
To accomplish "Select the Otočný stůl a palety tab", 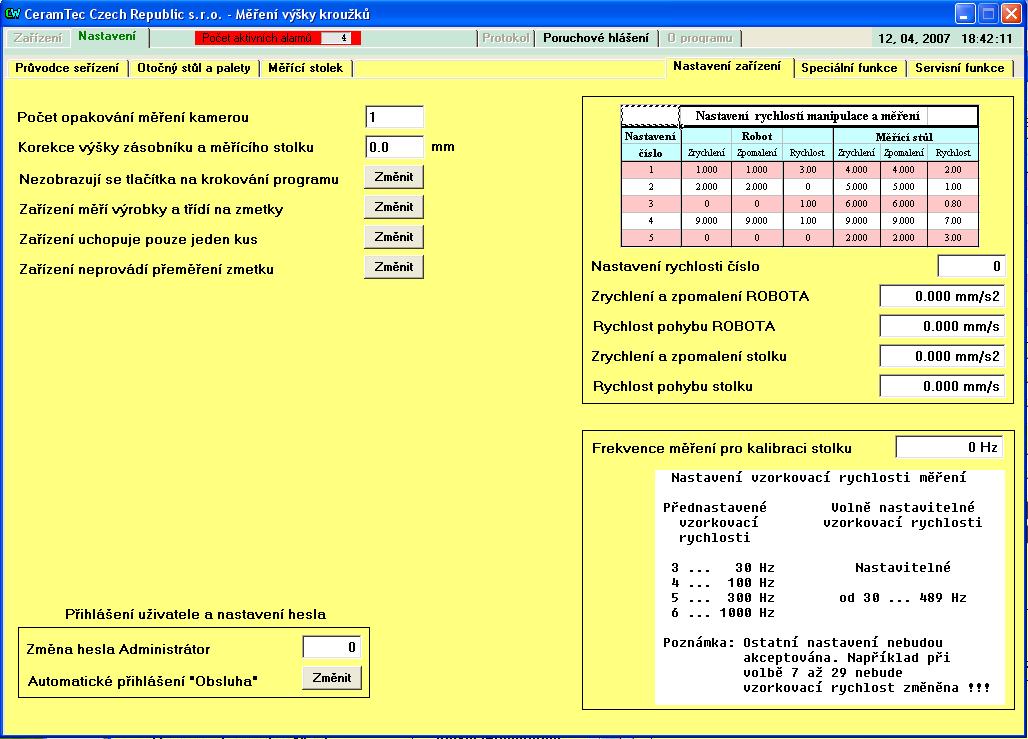I will 194,68.
